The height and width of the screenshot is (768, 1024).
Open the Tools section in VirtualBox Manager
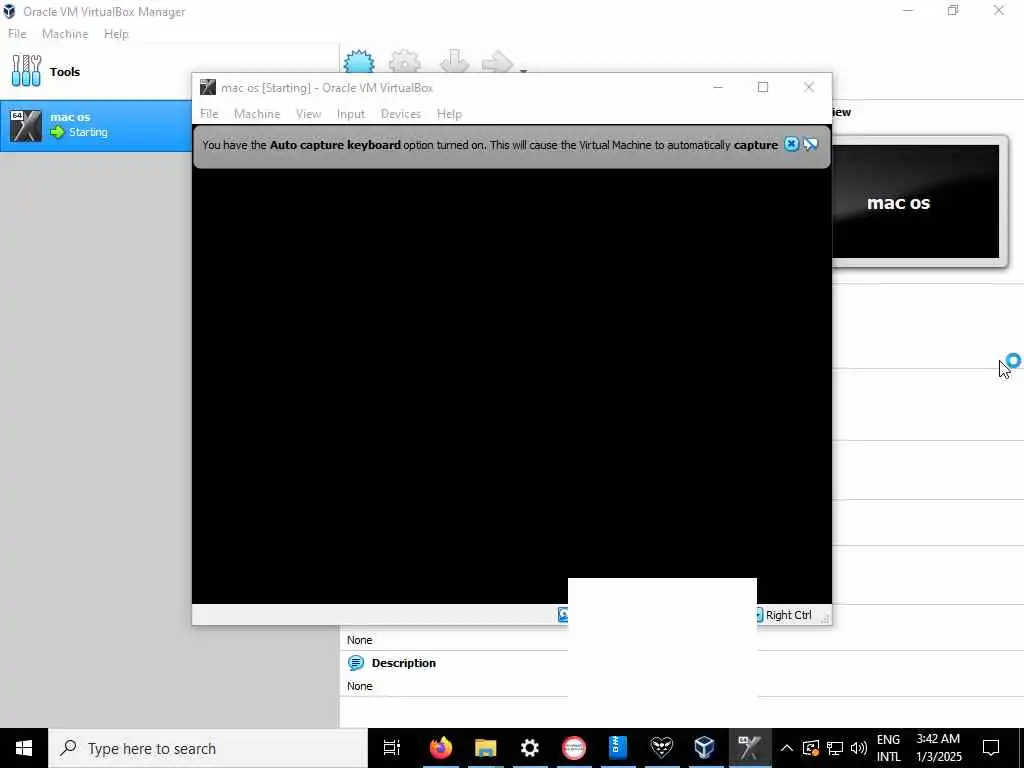pos(46,71)
